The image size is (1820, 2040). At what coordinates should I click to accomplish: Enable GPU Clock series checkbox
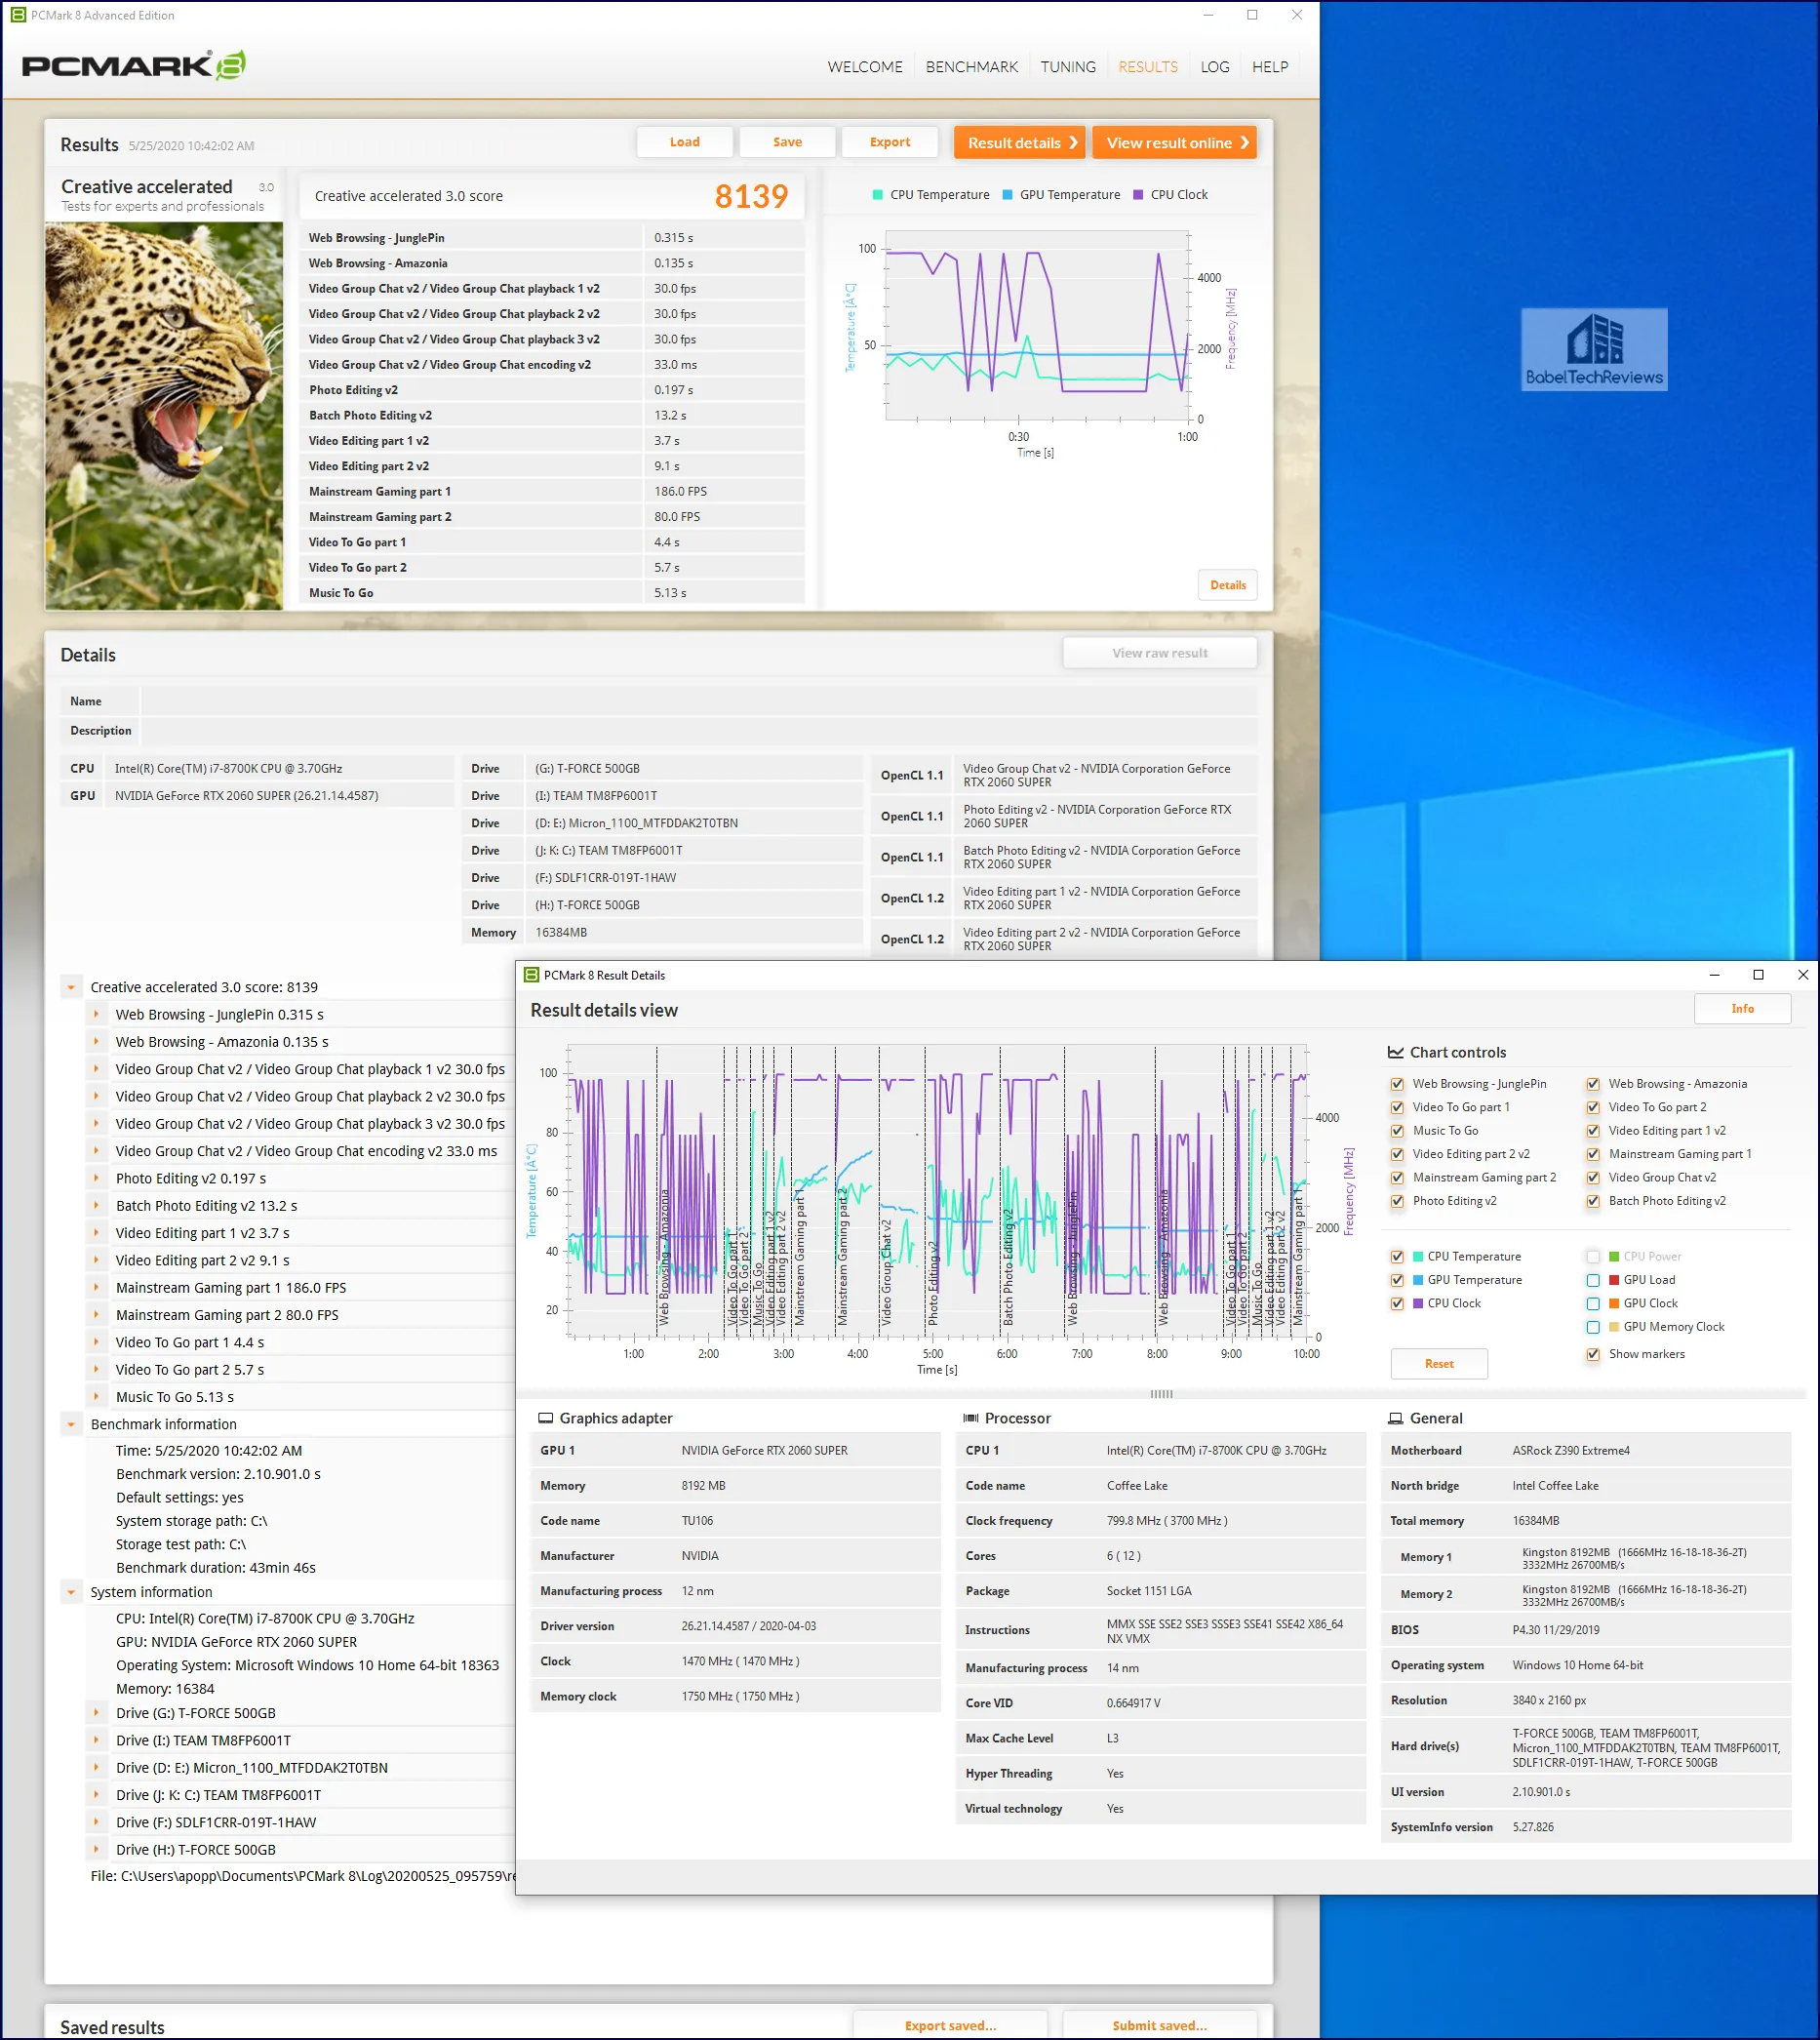(x=1593, y=1304)
